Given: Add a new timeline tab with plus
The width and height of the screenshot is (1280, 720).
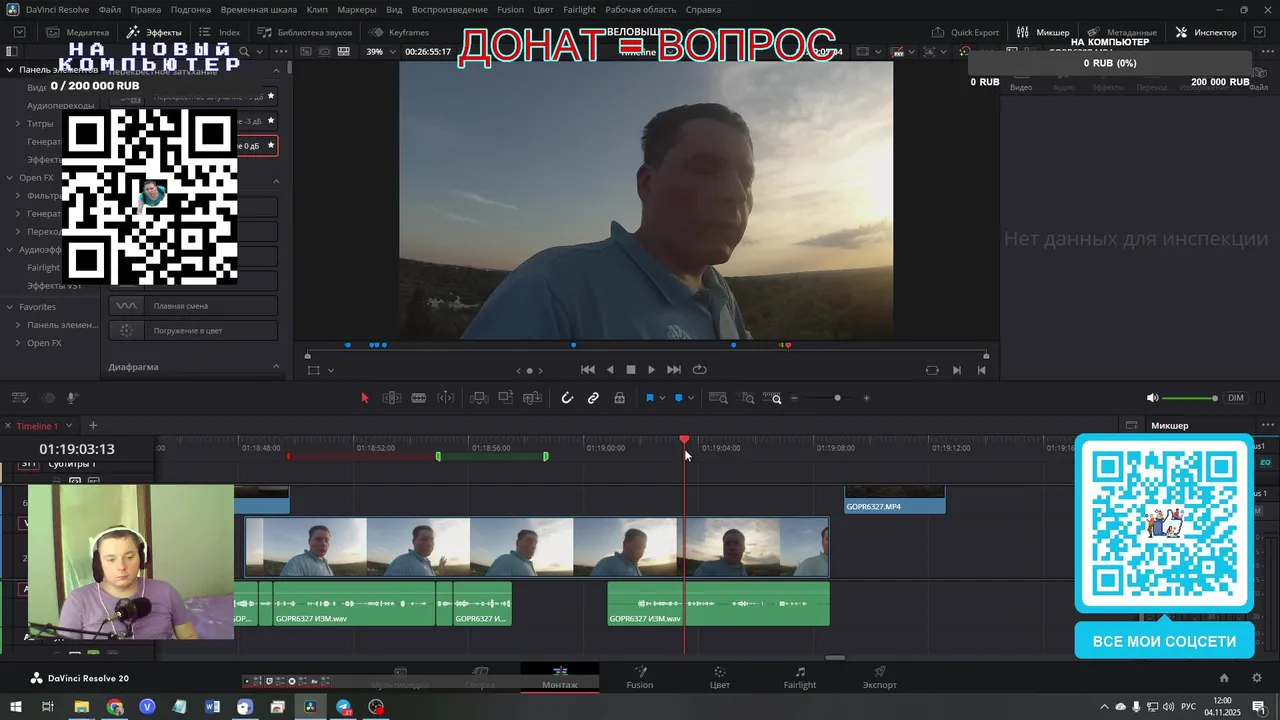Looking at the screenshot, I should (93, 426).
